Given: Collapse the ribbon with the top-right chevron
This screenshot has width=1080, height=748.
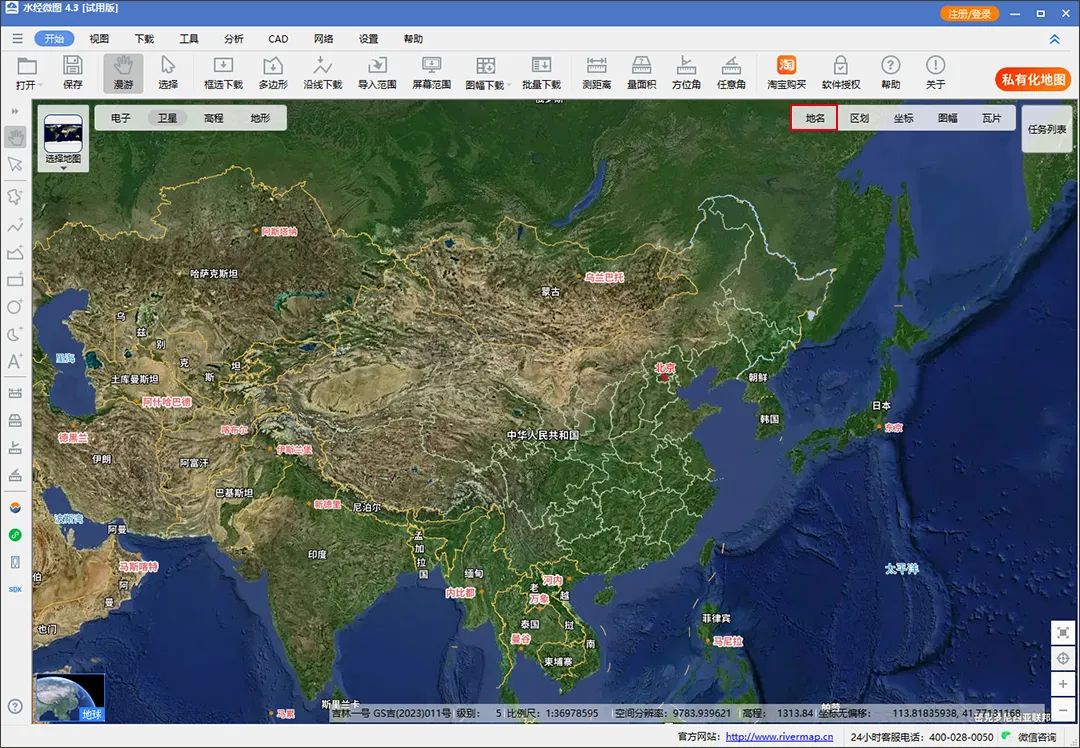Looking at the screenshot, I should [1054, 39].
